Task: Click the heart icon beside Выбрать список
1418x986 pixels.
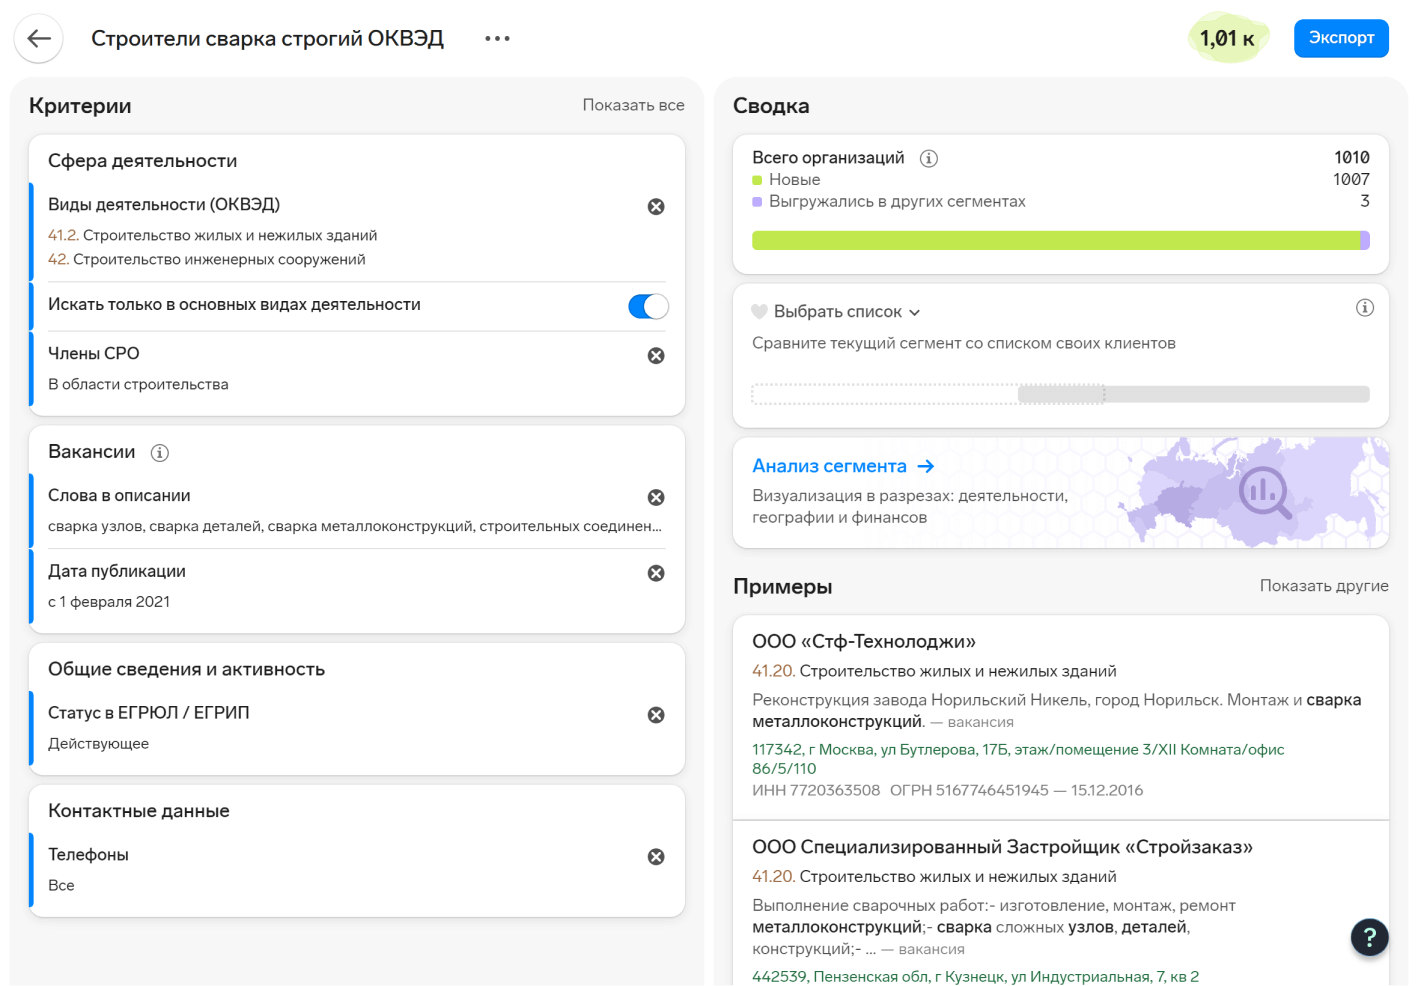Action: point(759,312)
